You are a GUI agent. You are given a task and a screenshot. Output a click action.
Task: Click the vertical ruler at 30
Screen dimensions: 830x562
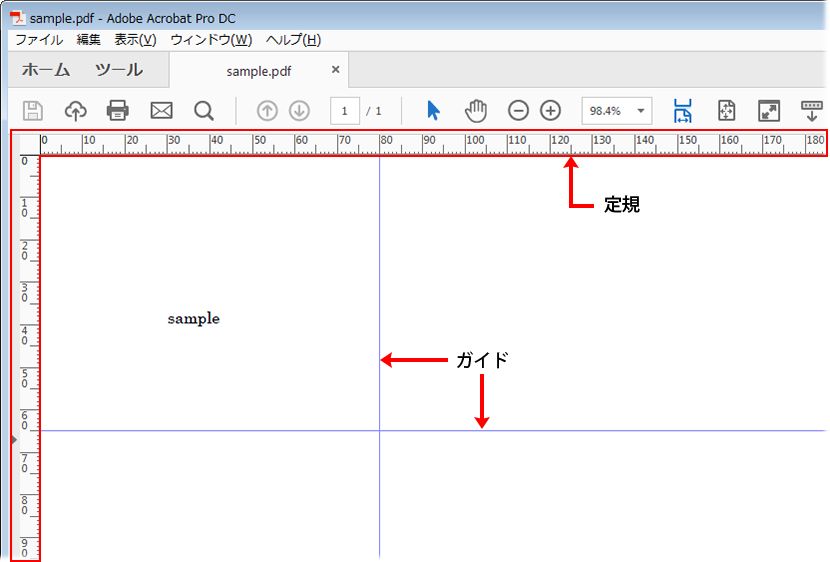(25, 293)
